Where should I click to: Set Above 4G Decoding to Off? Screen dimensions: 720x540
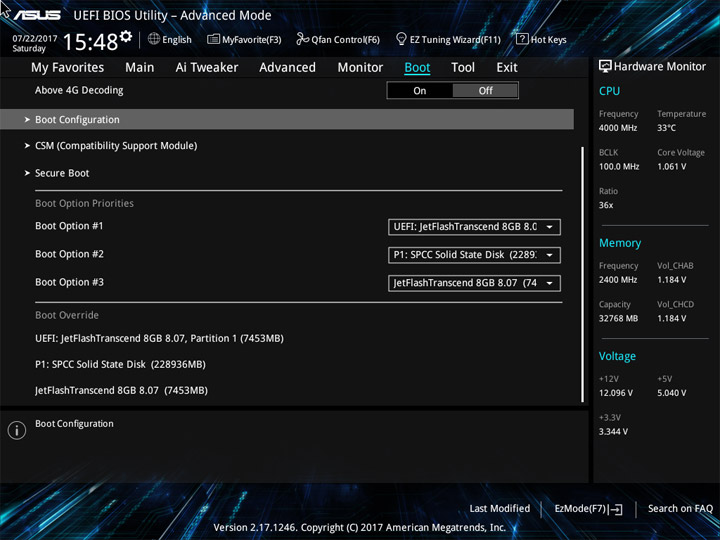(485, 90)
